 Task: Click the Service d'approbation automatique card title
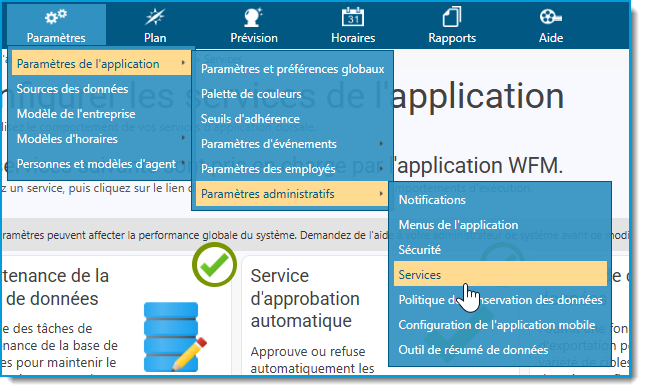click(x=305, y=298)
